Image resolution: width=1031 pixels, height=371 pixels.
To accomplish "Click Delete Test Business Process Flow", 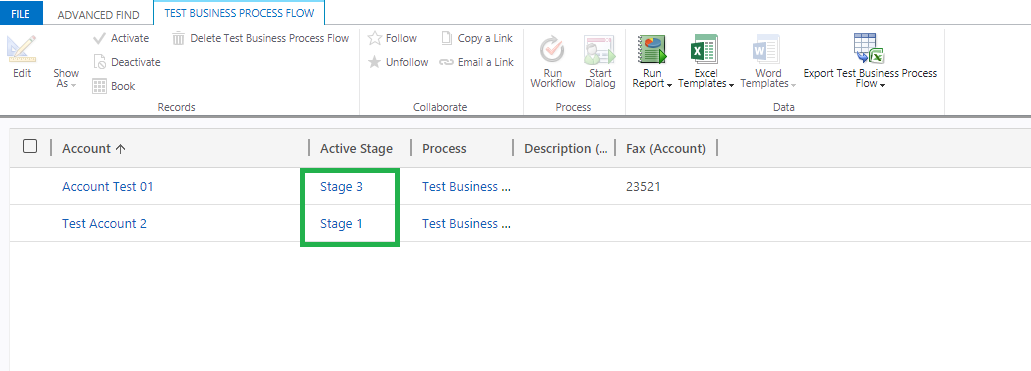I will click(260, 38).
